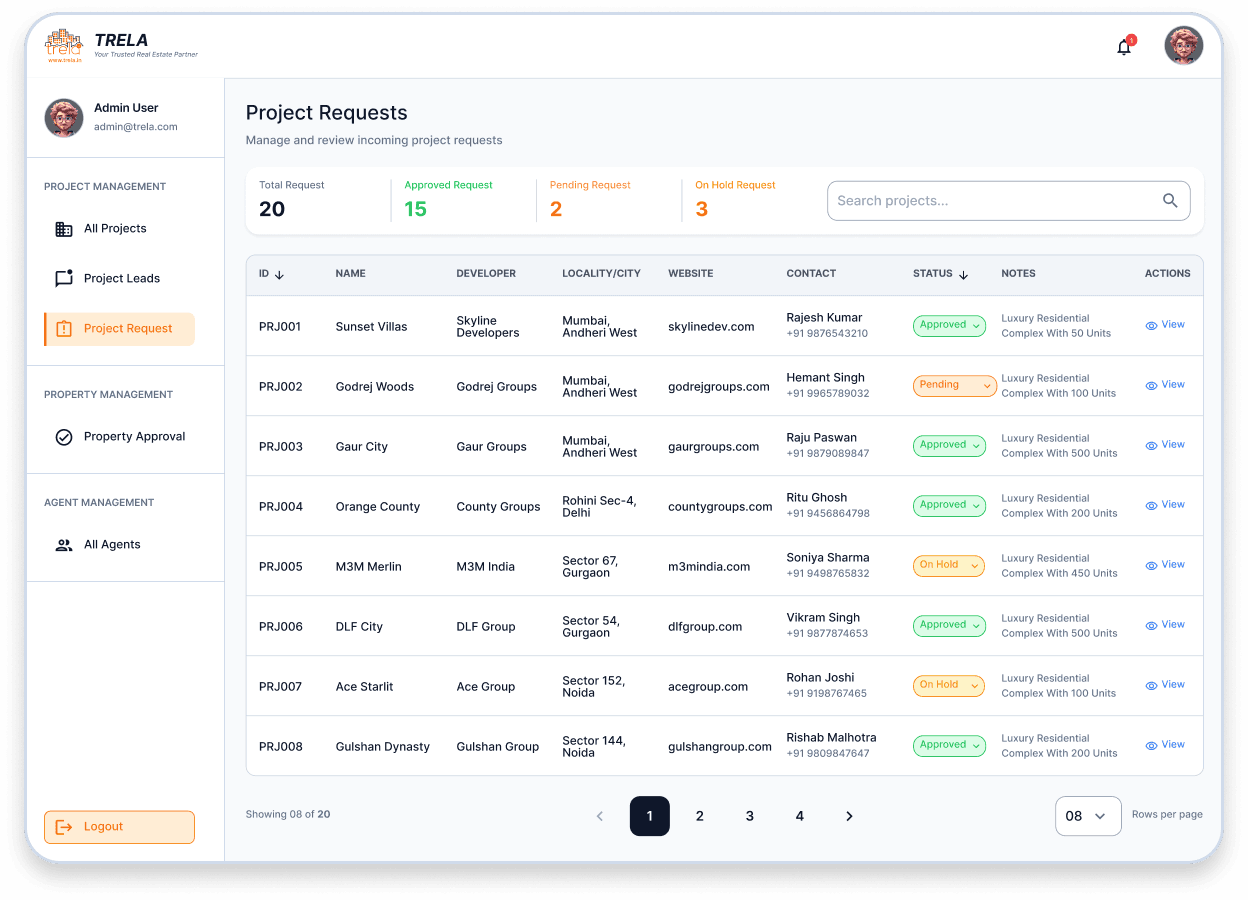View details for PRJ003 Gaur City

coord(1165,445)
